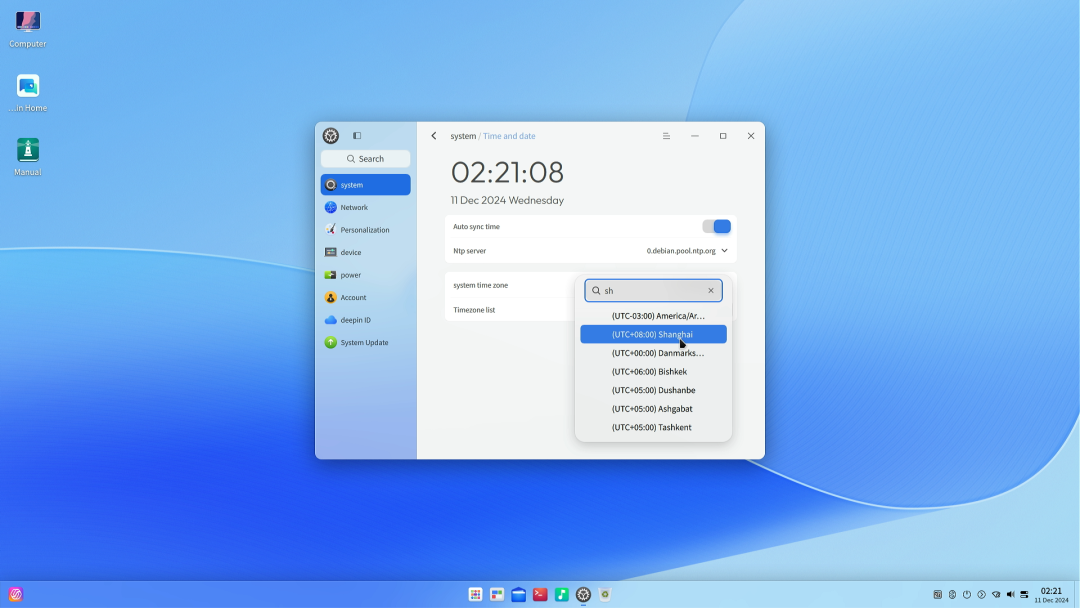The height and width of the screenshot is (608, 1080).
Task: Click the system breadcrumb link
Action: (x=463, y=136)
